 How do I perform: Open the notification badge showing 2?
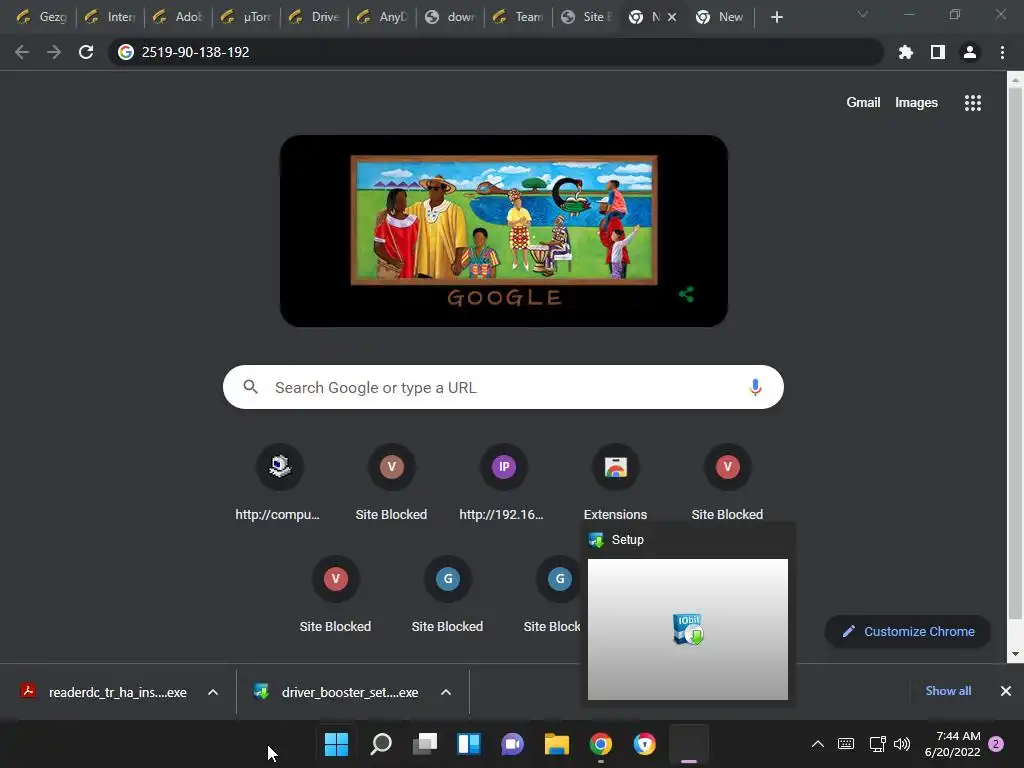996,744
